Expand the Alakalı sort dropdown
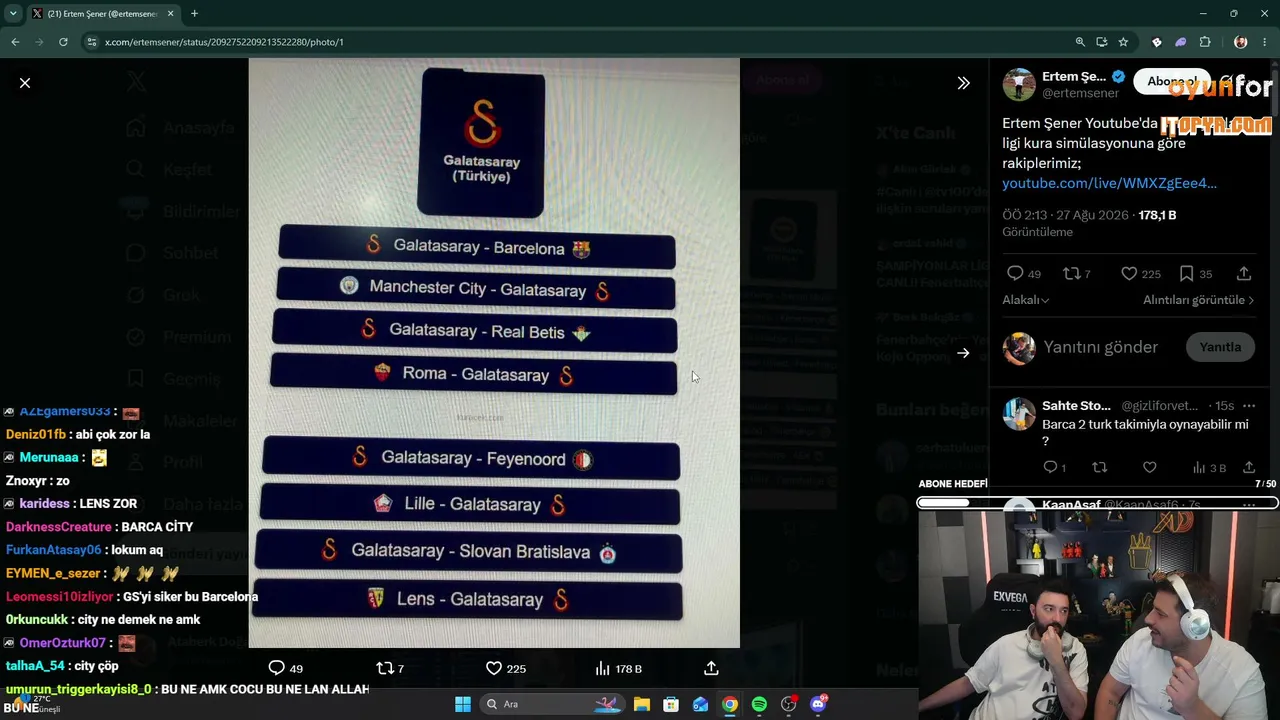This screenshot has width=1280, height=720. pos(1025,300)
